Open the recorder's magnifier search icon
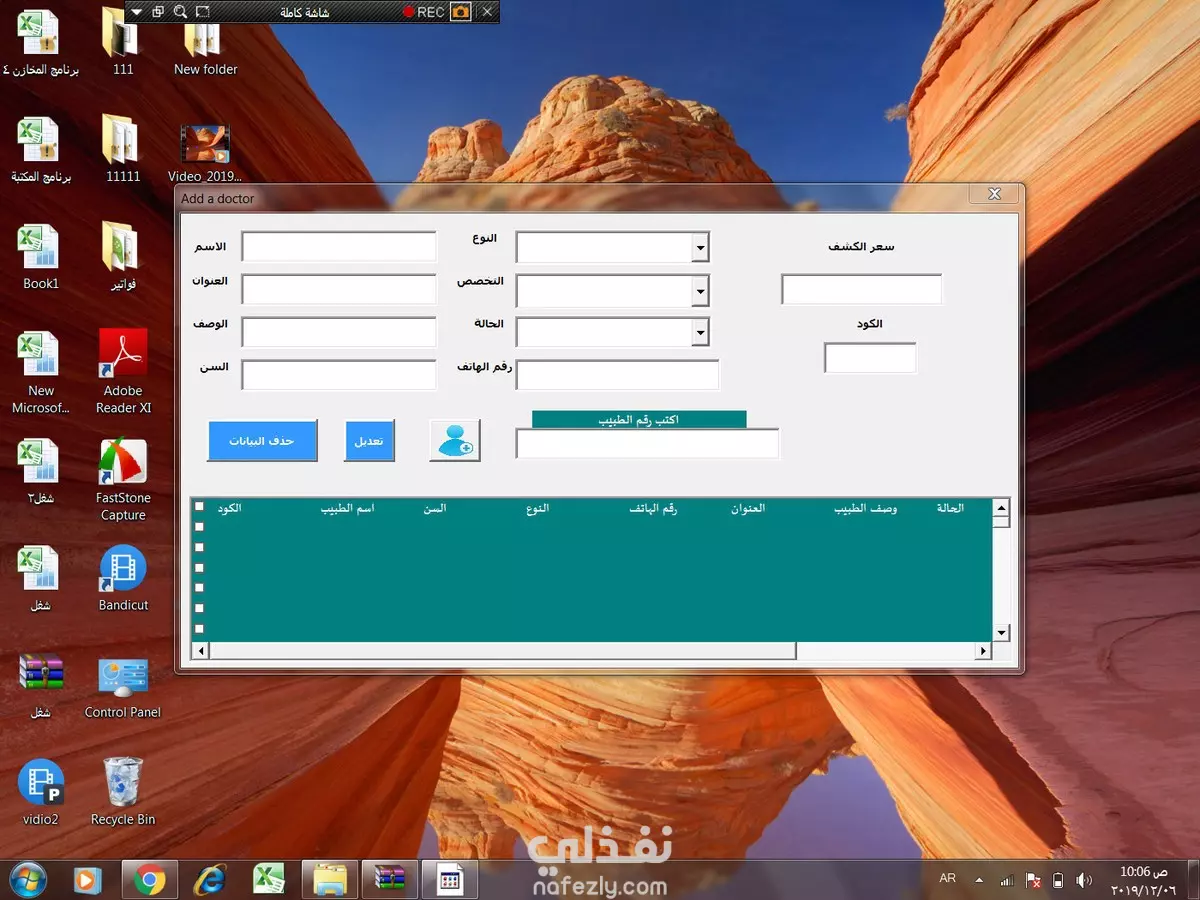Viewport: 1200px width, 900px height. tap(180, 12)
